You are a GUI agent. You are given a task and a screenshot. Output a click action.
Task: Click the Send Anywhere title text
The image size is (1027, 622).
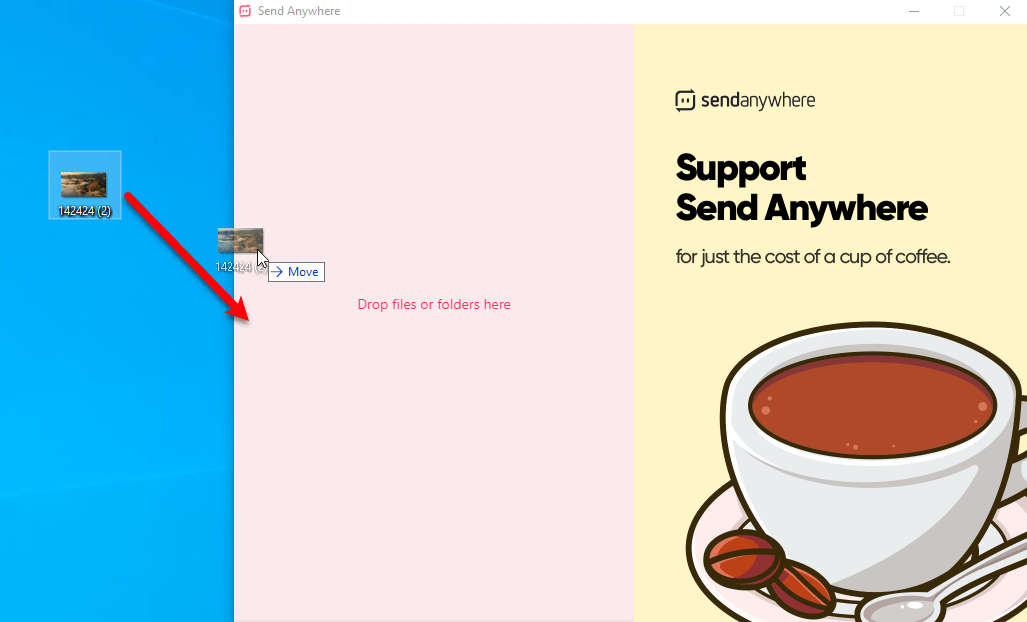pyautogui.click(x=299, y=11)
